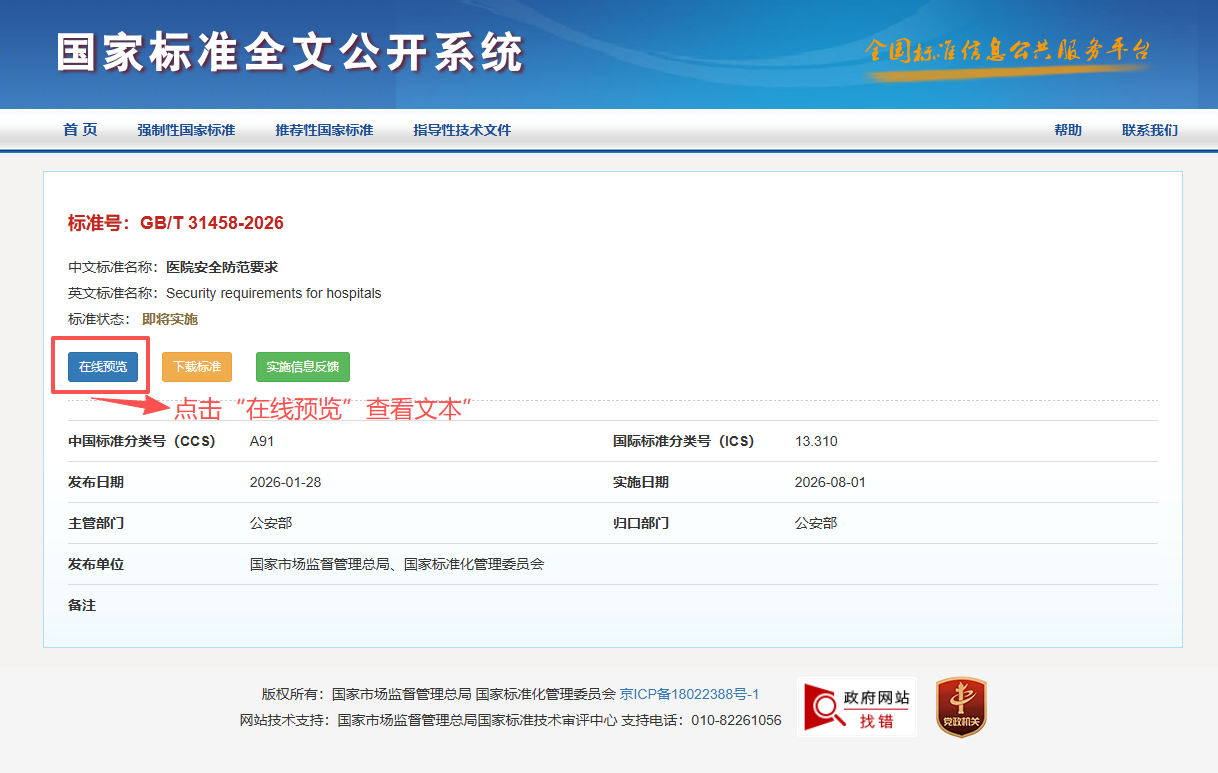
Task: Select 指导性技术文件 menu item
Action: [x=462, y=130]
